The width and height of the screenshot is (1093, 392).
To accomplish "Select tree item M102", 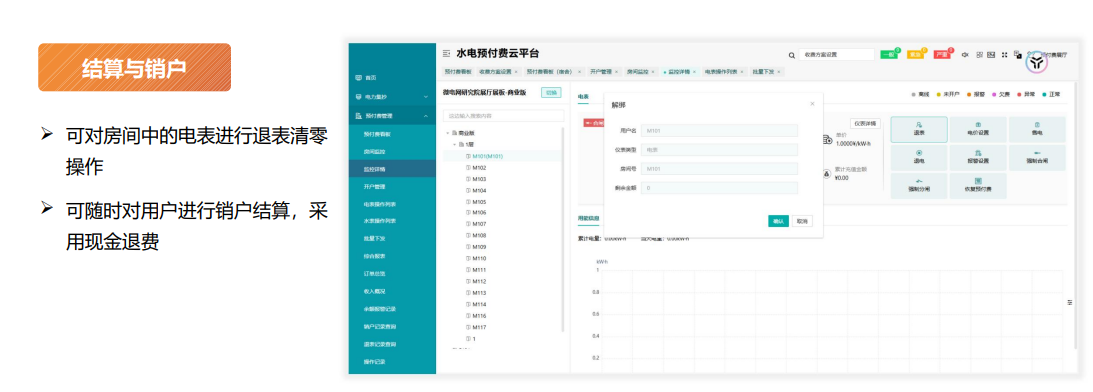I will coord(479,168).
